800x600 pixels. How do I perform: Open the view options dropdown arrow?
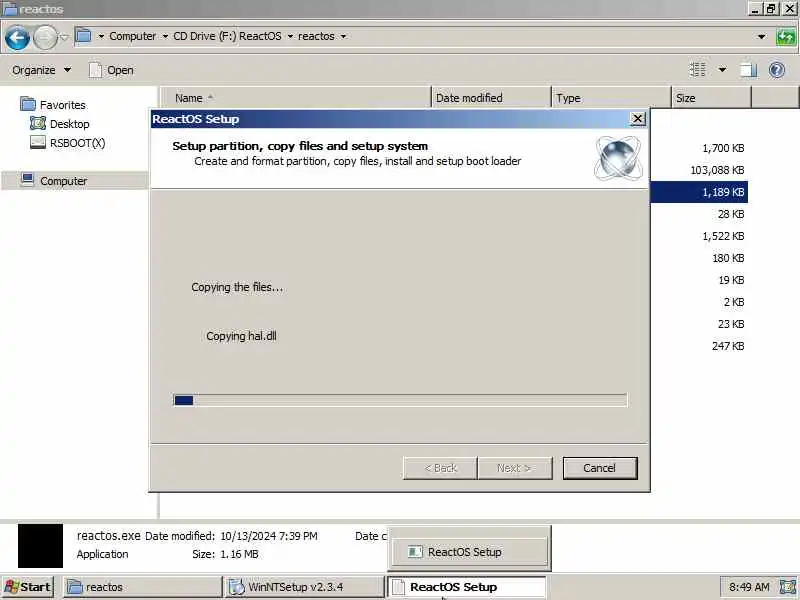point(722,69)
